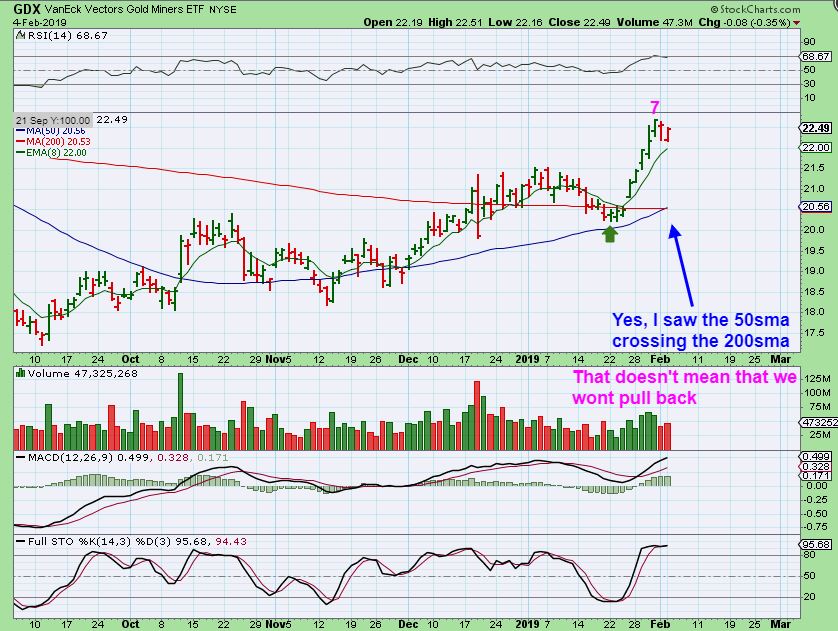Click the boxed 68.67 RSI axis value
Screen dimensions: 838x631
pos(816,56)
